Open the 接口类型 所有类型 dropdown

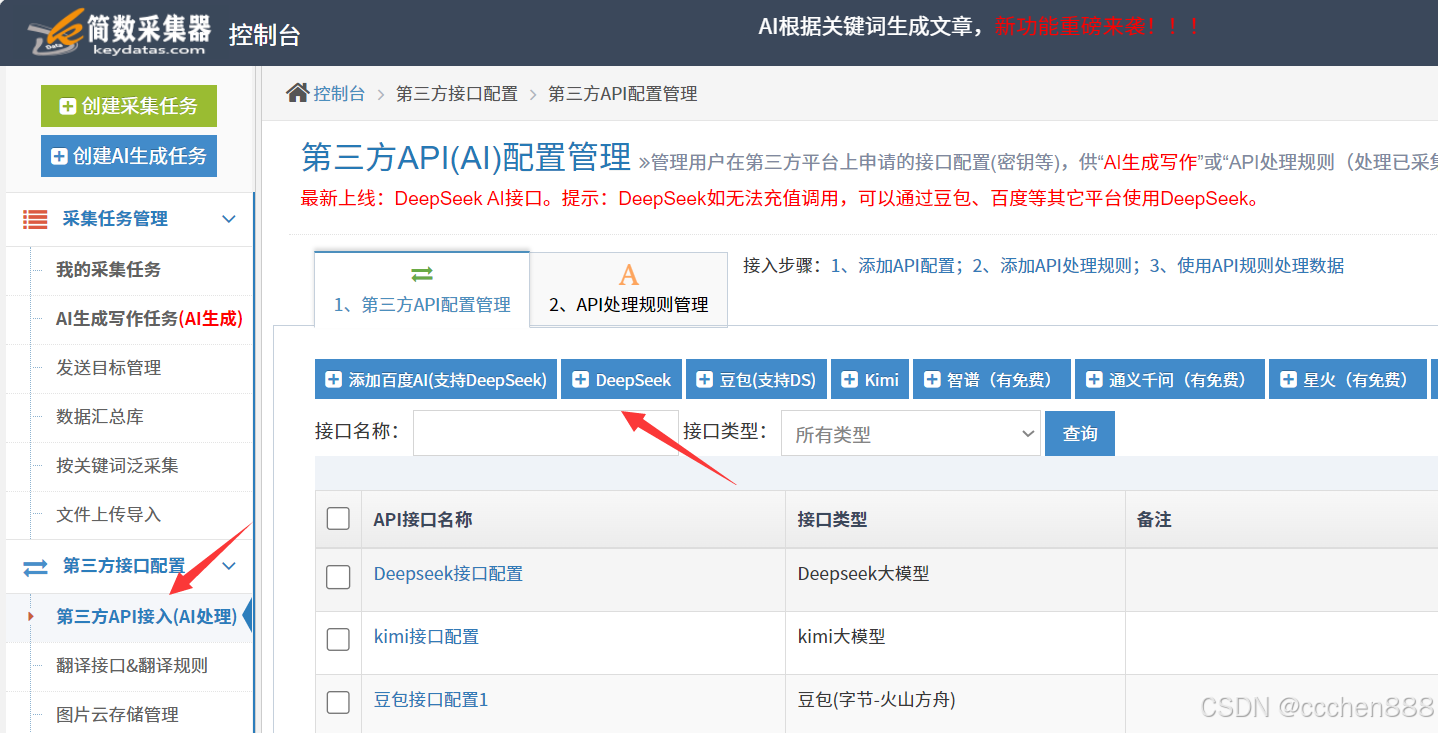911,434
